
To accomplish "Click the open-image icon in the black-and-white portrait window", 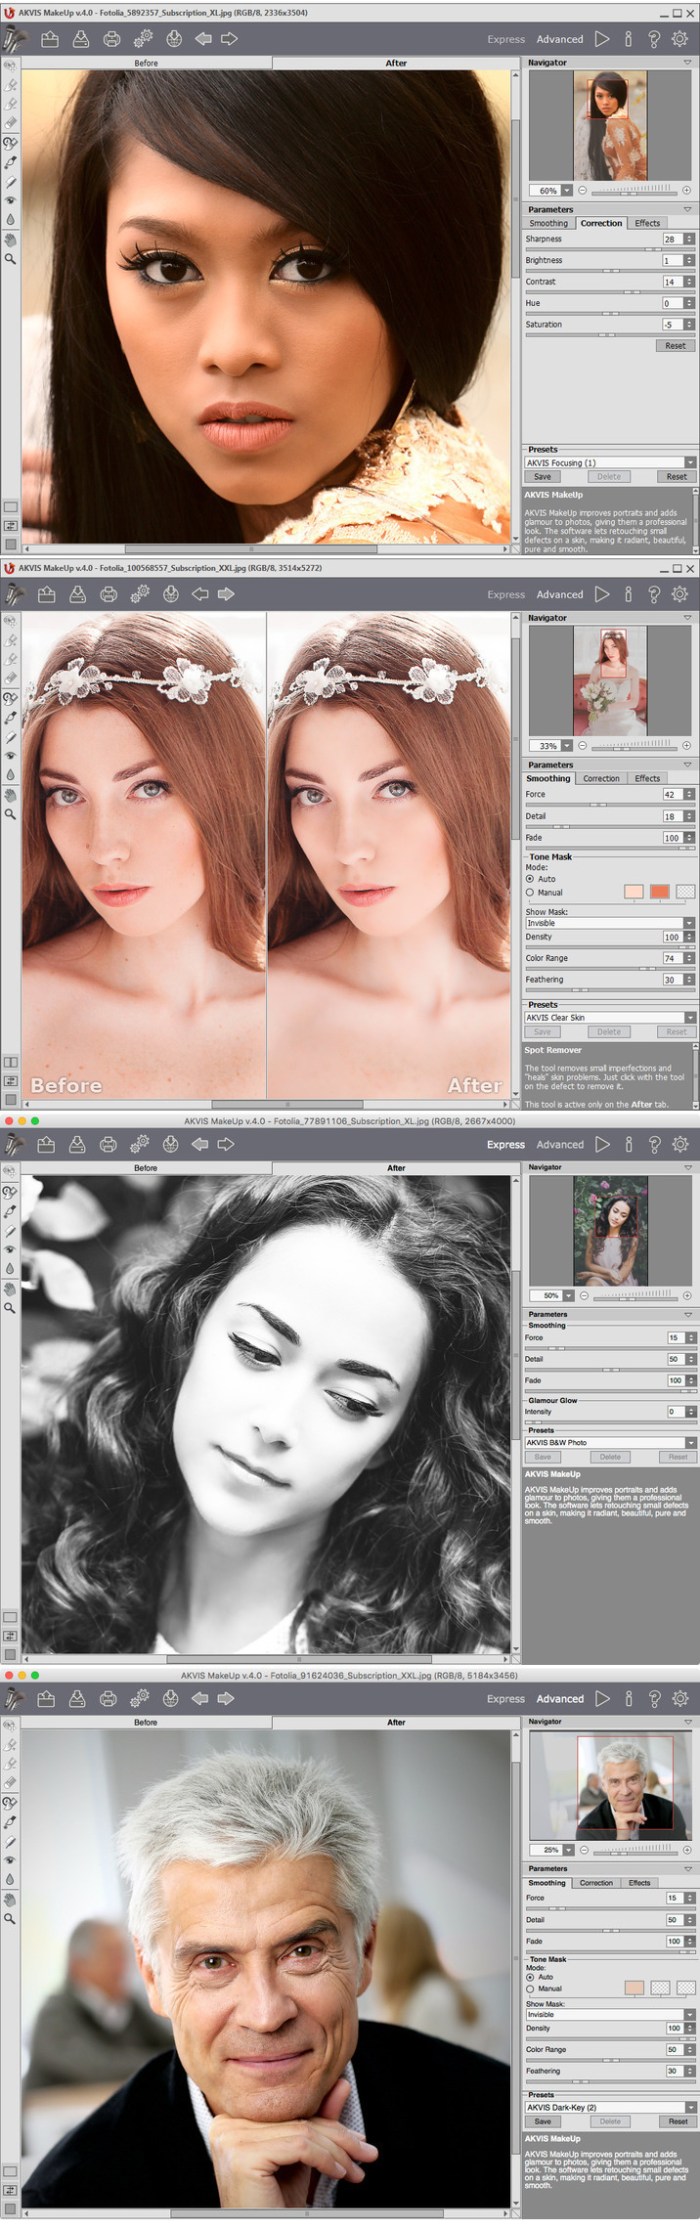I will [46, 1144].
